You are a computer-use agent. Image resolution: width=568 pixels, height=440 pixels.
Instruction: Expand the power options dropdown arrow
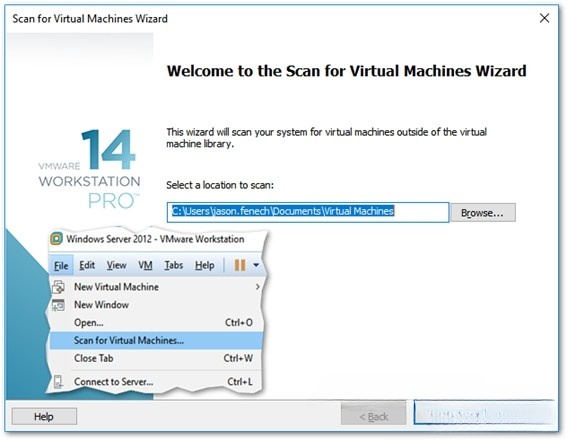[256, 265]
